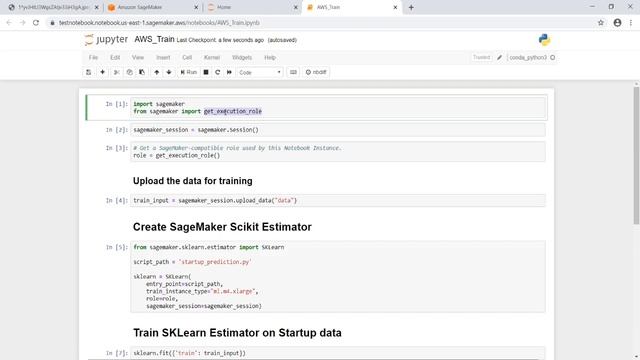The height and width of the screenshot is (360, 640).
Task: Go back in browser history
Action: point(9,23)
